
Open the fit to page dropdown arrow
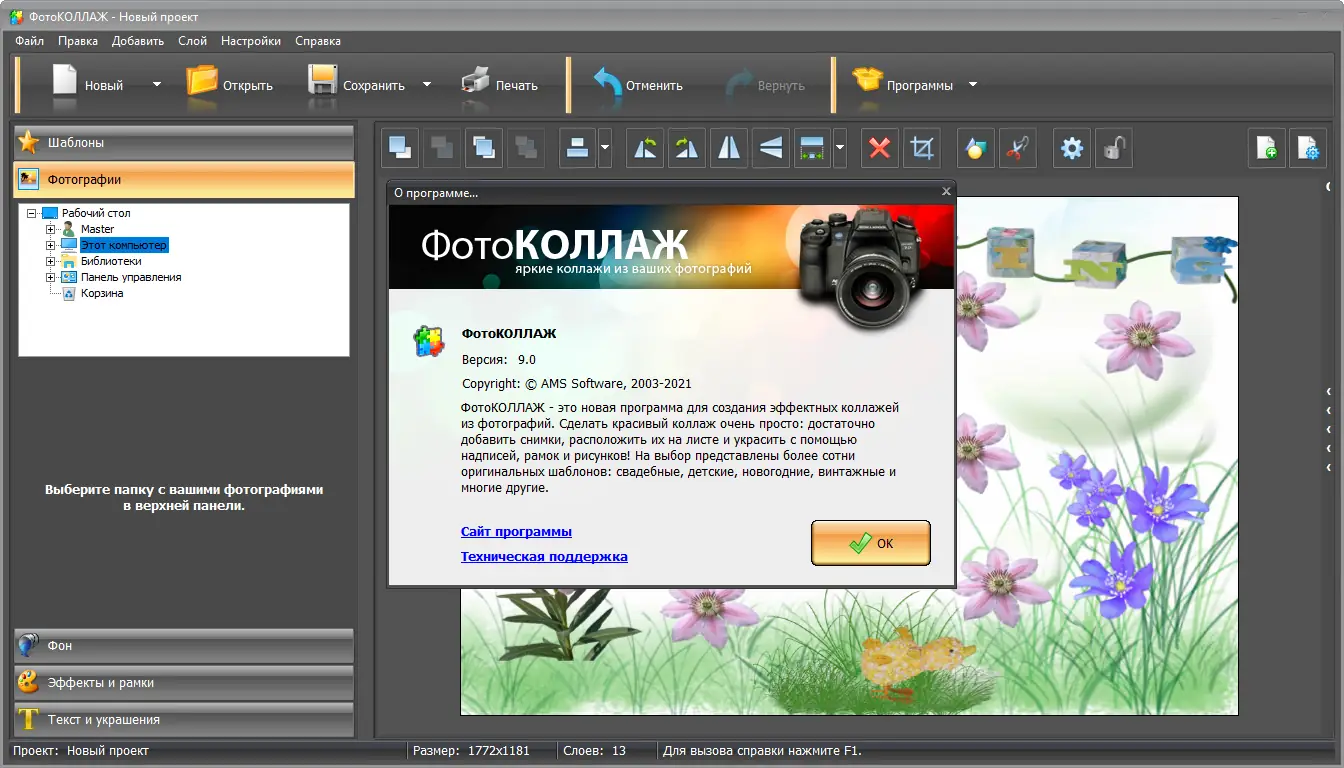tap(840, 148)
